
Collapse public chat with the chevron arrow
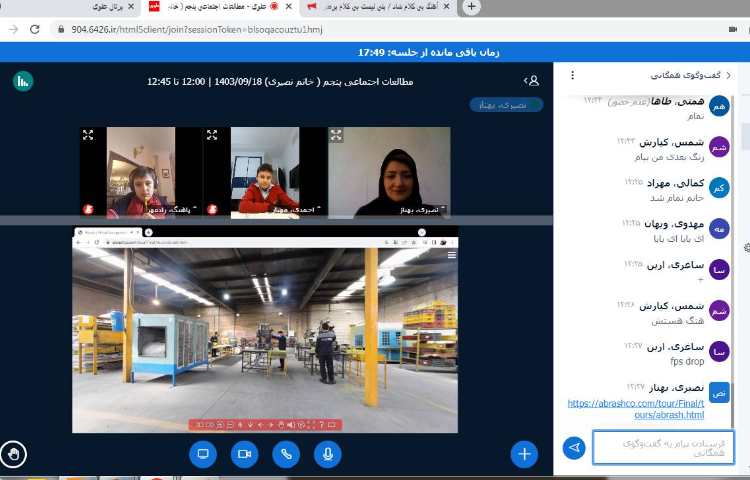[x=728, y=75]
